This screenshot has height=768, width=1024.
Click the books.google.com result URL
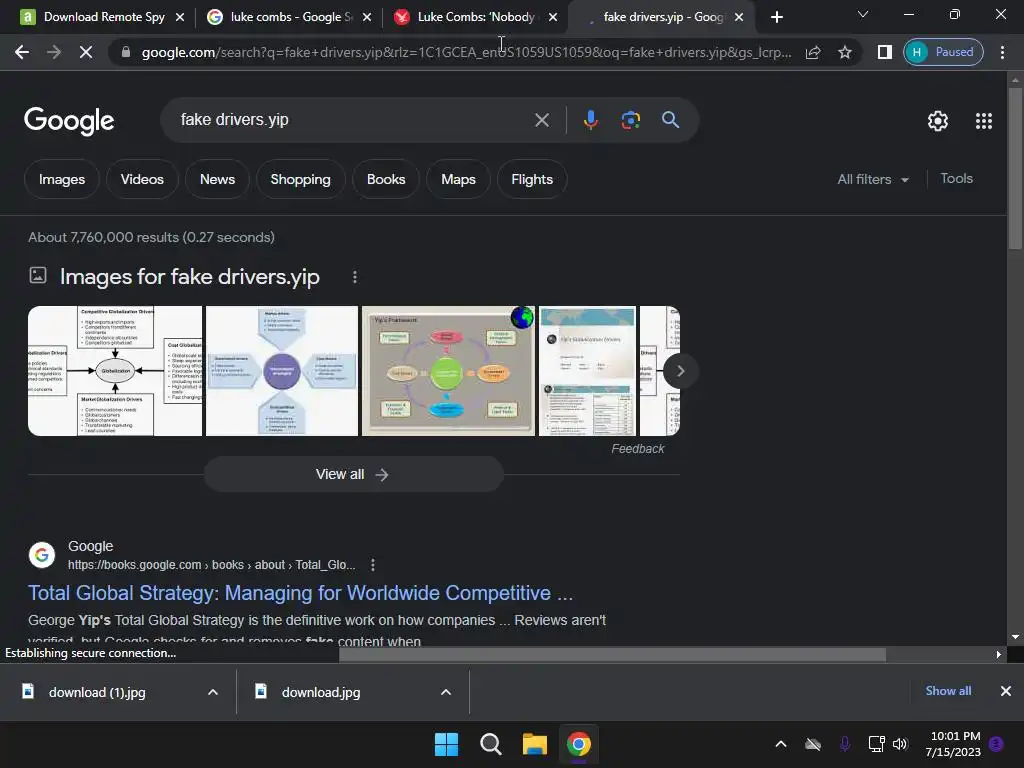click(212, 565)
